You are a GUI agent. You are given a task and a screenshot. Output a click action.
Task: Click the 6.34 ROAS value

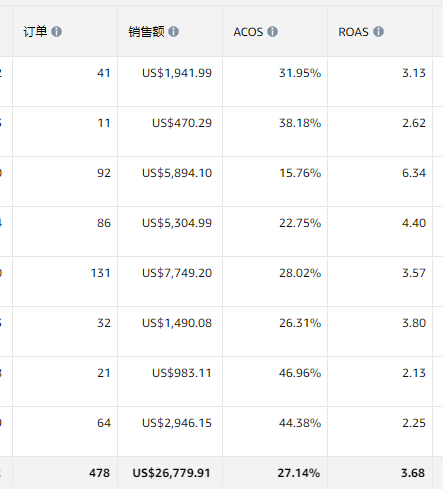click(414, 173)
